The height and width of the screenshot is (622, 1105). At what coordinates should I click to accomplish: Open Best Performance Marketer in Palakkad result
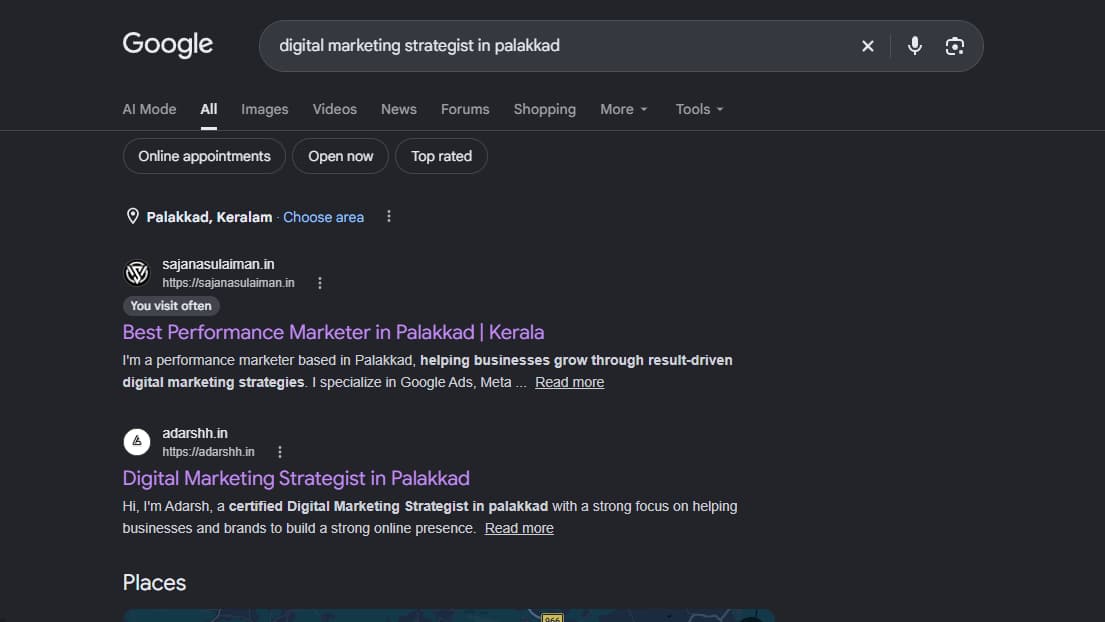(333, 332)
